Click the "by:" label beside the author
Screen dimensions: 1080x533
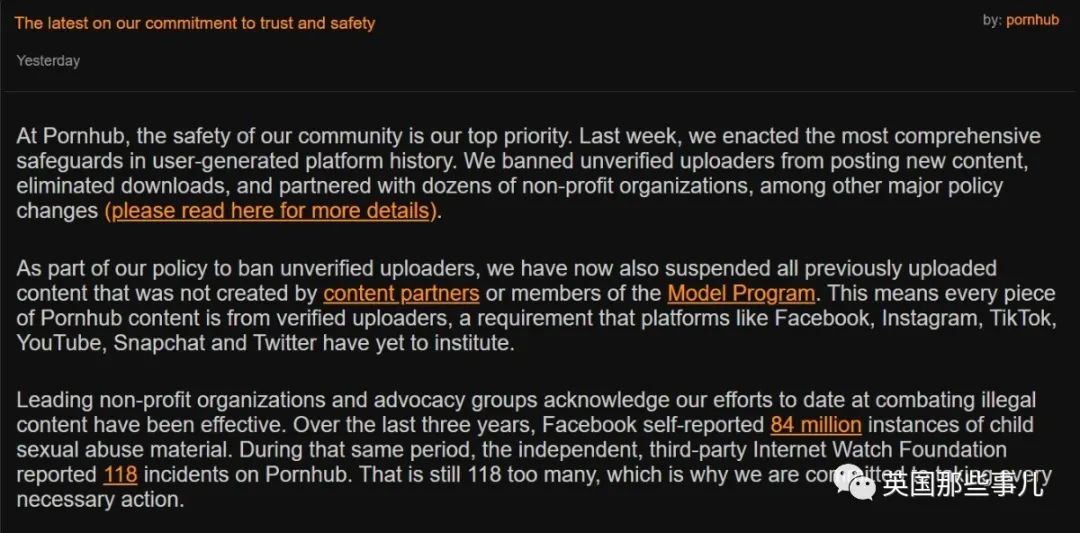pos(992,20)
